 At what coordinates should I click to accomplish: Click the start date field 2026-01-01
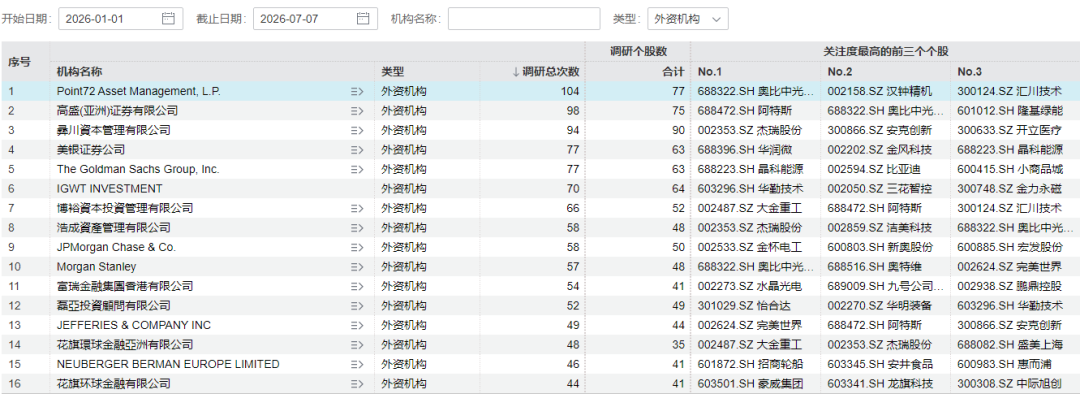[121, 19]
